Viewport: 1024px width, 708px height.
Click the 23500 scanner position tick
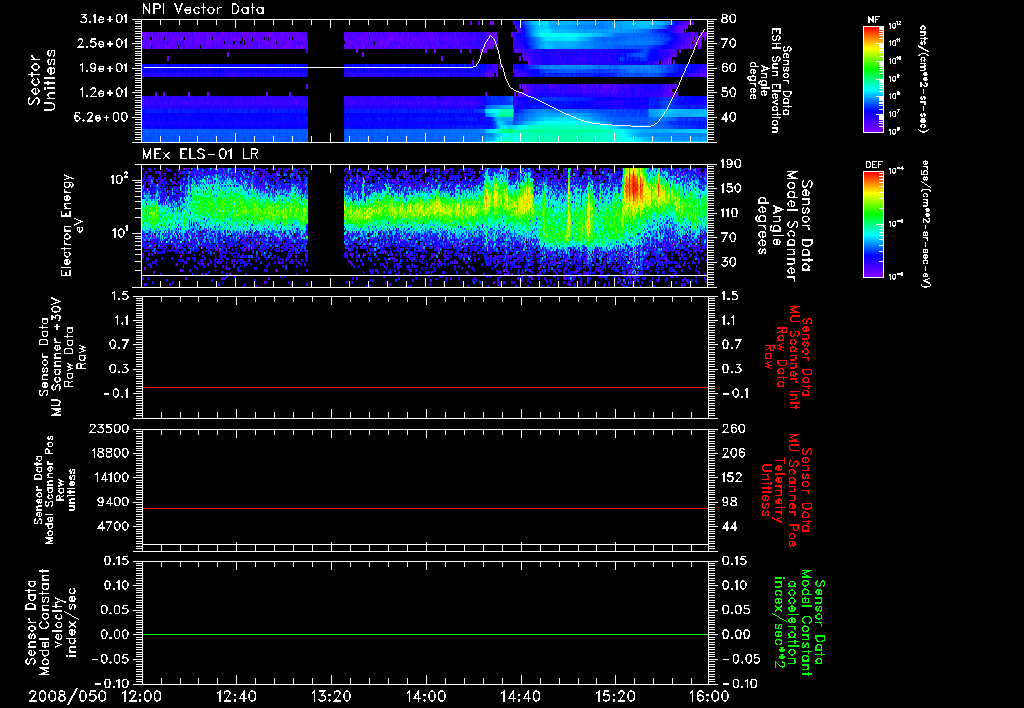[x=110, y=429]
